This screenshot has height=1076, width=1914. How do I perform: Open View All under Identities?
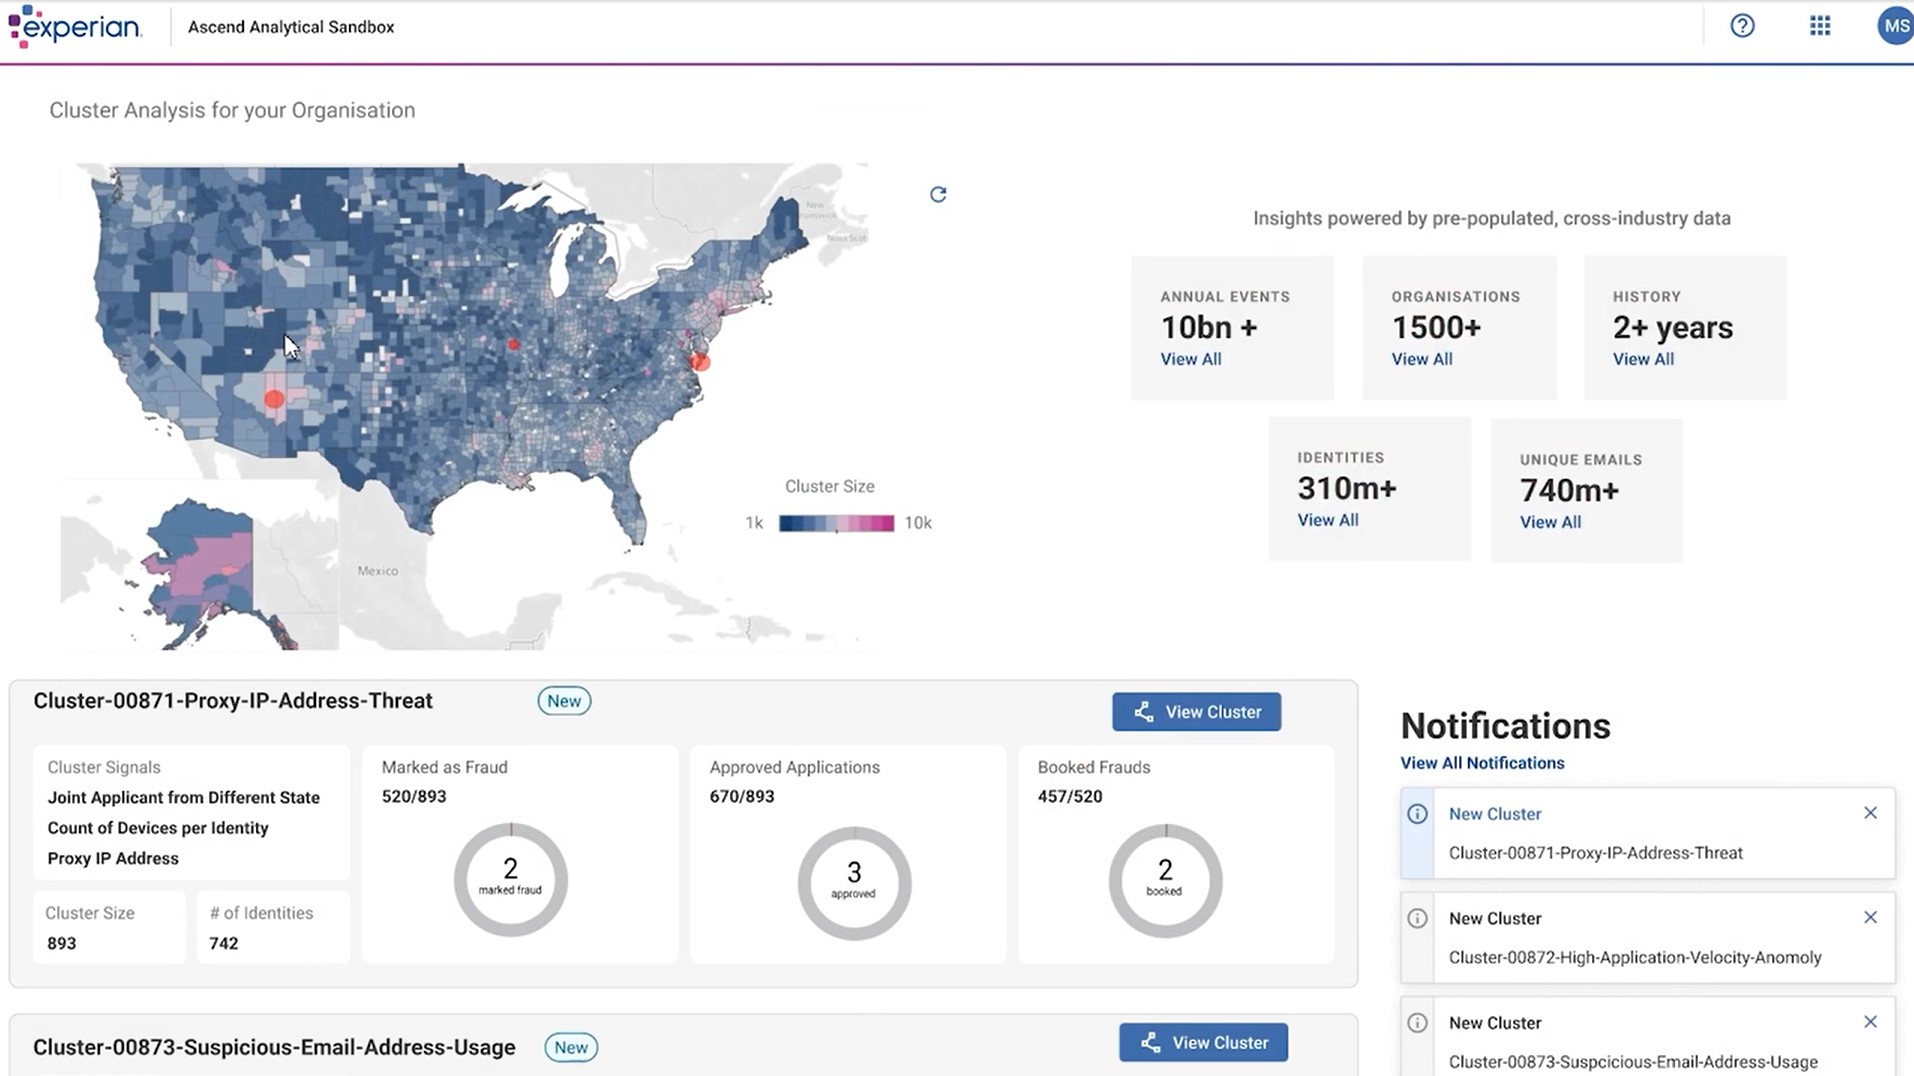pos(1327,520)
